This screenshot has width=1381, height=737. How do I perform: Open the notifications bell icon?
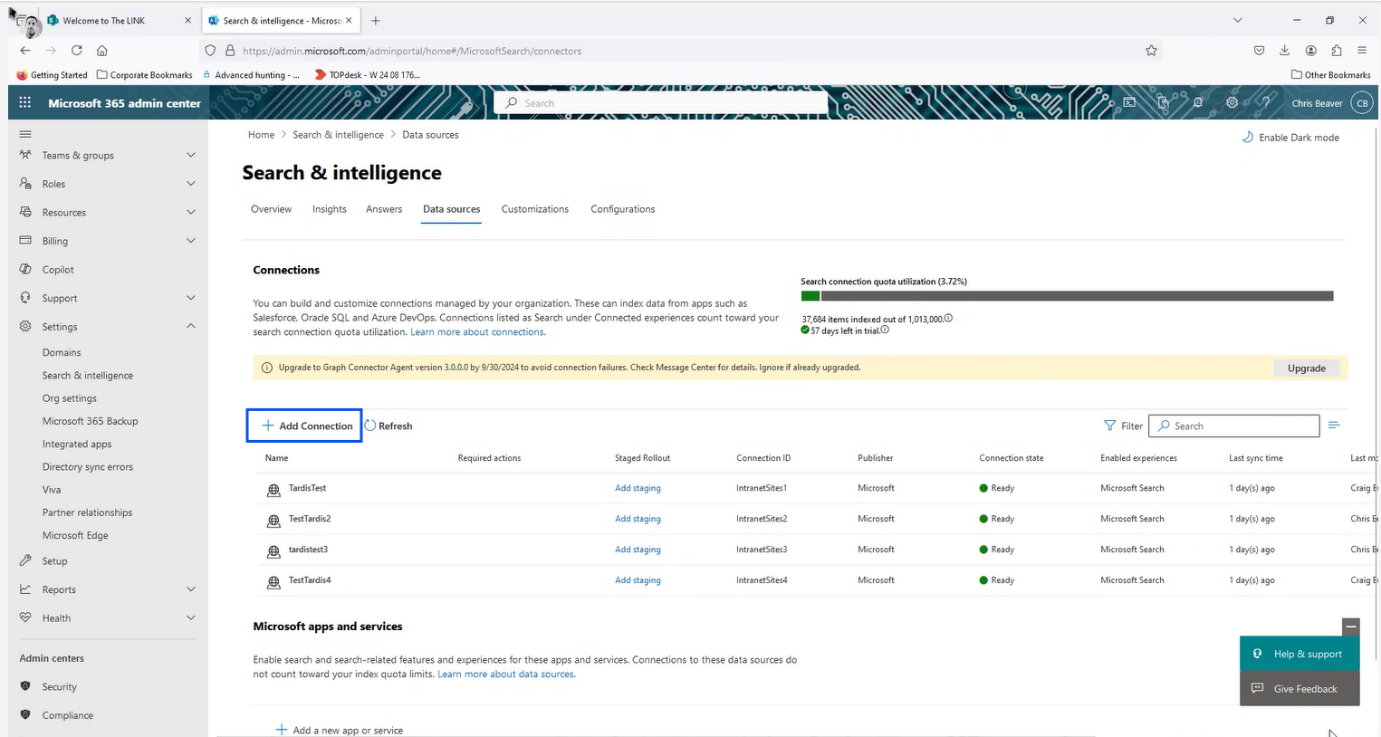[1197, 103]
